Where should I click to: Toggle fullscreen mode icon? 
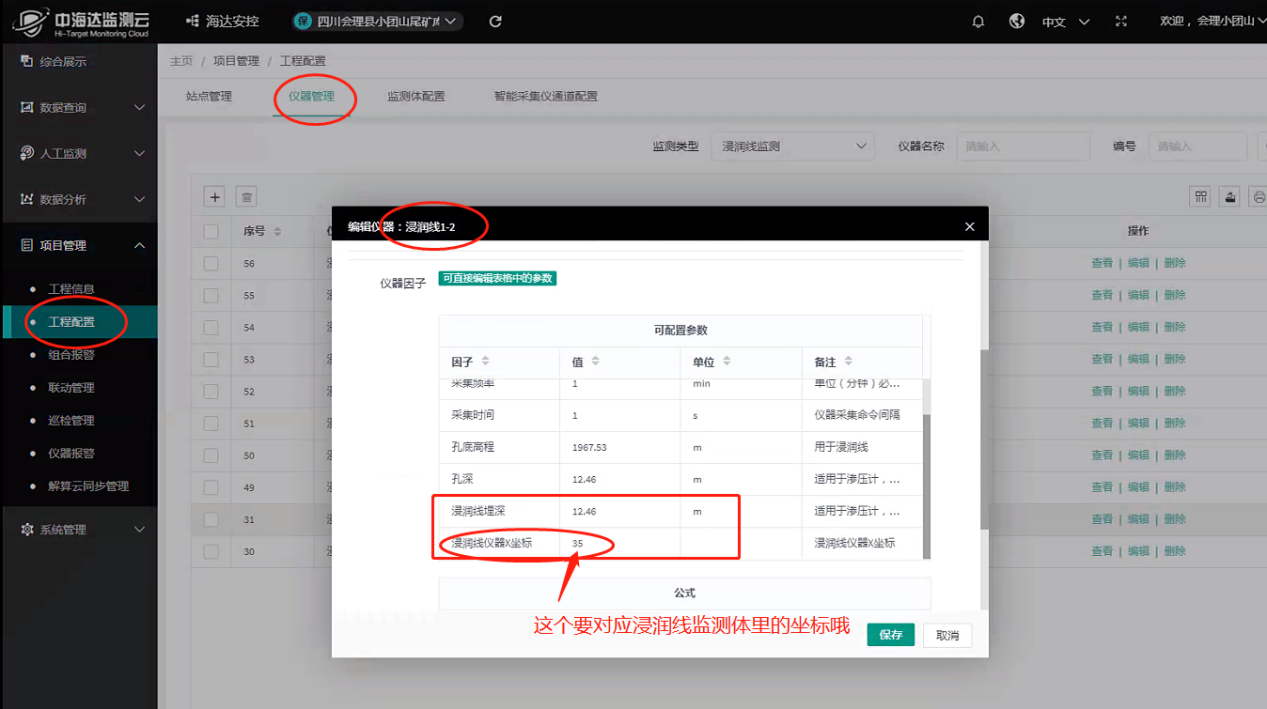click(x=1120, y=21)
